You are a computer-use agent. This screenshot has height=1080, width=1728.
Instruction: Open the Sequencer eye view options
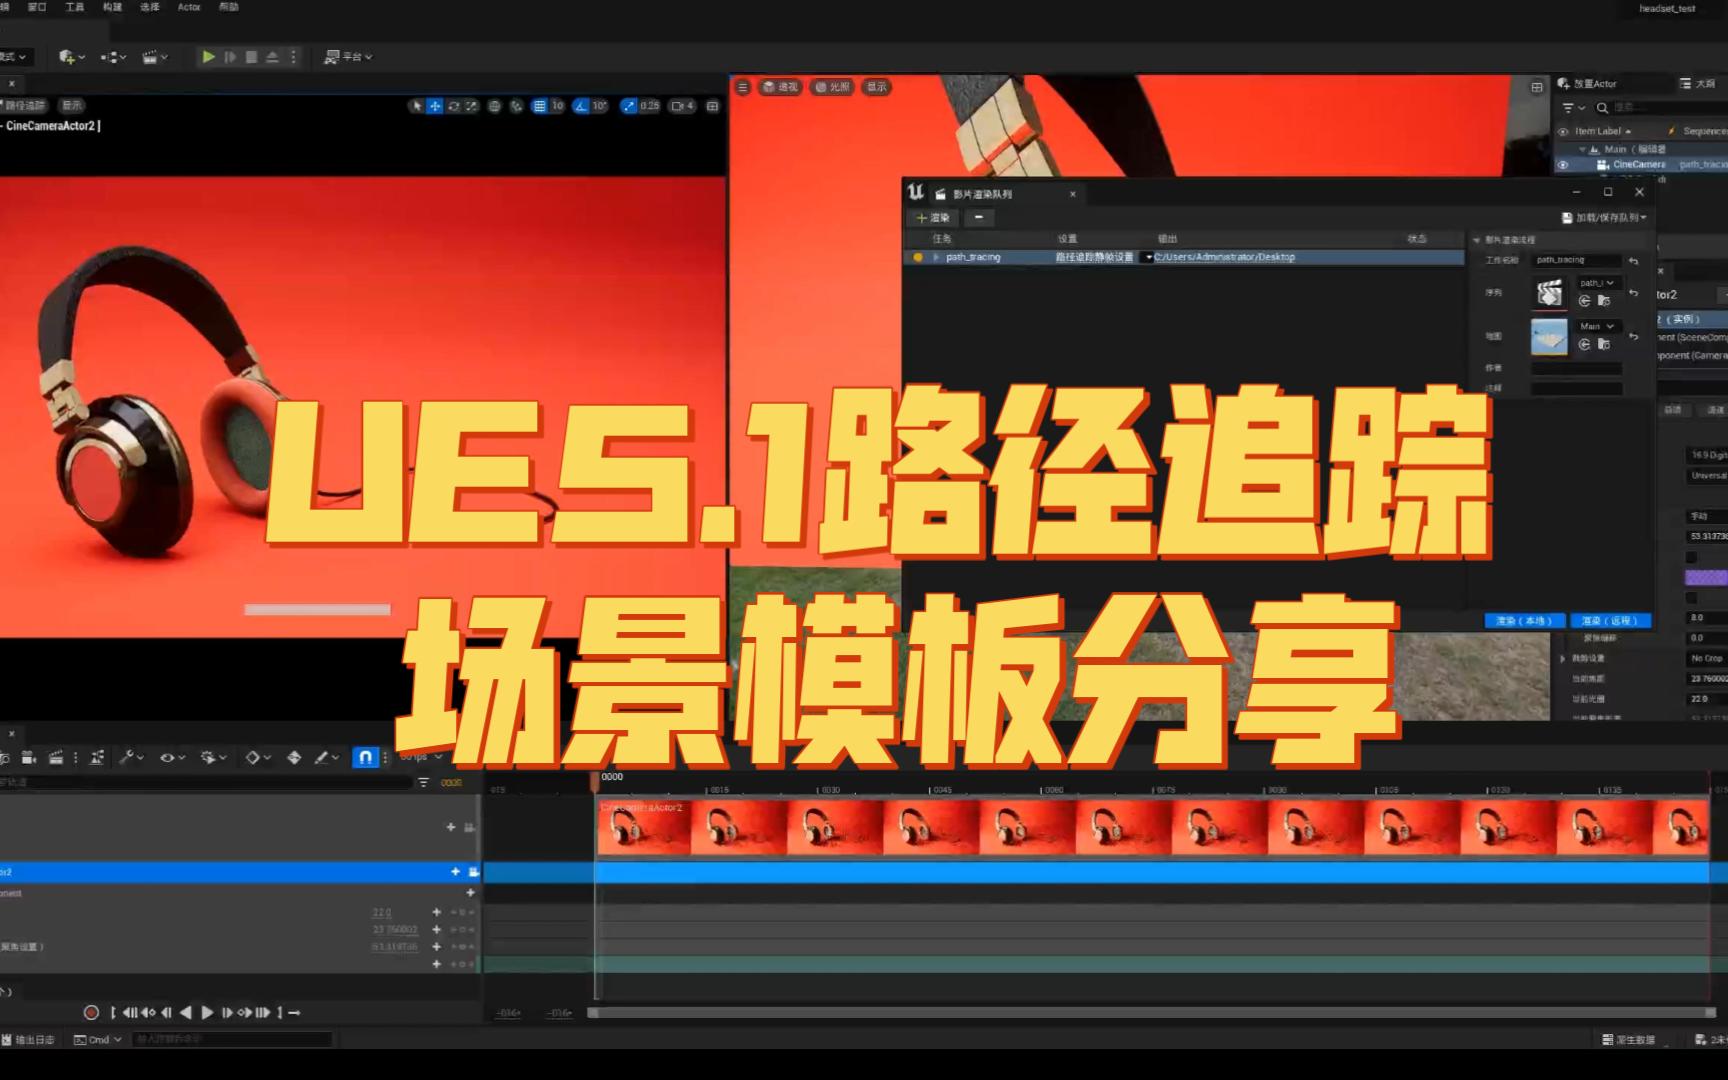click(x=172, y=758)
